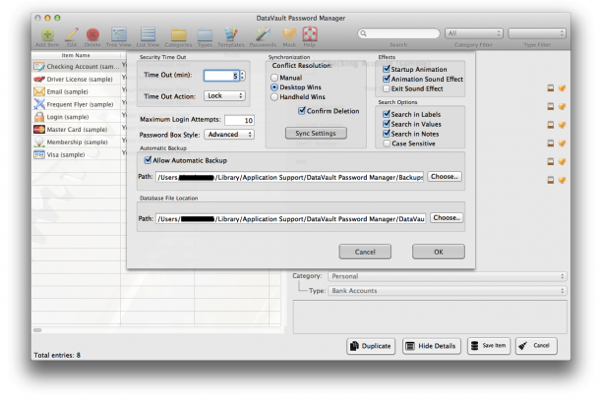Toggle Startup Animation checkbox

pyautogui.click(x=386, y=69)
